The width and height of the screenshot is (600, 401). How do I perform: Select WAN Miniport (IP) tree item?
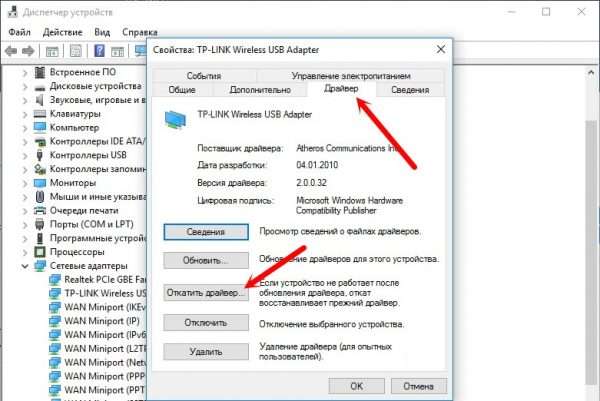(x=100, y=323)
